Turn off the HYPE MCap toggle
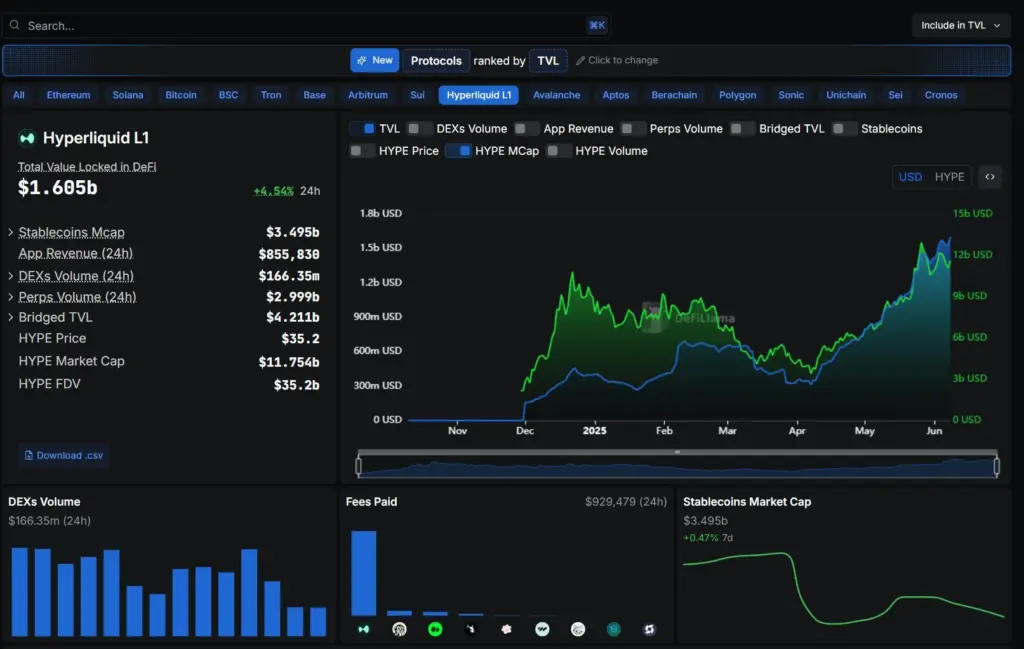This screenshot has height=649, width=1024. [458, 151]
